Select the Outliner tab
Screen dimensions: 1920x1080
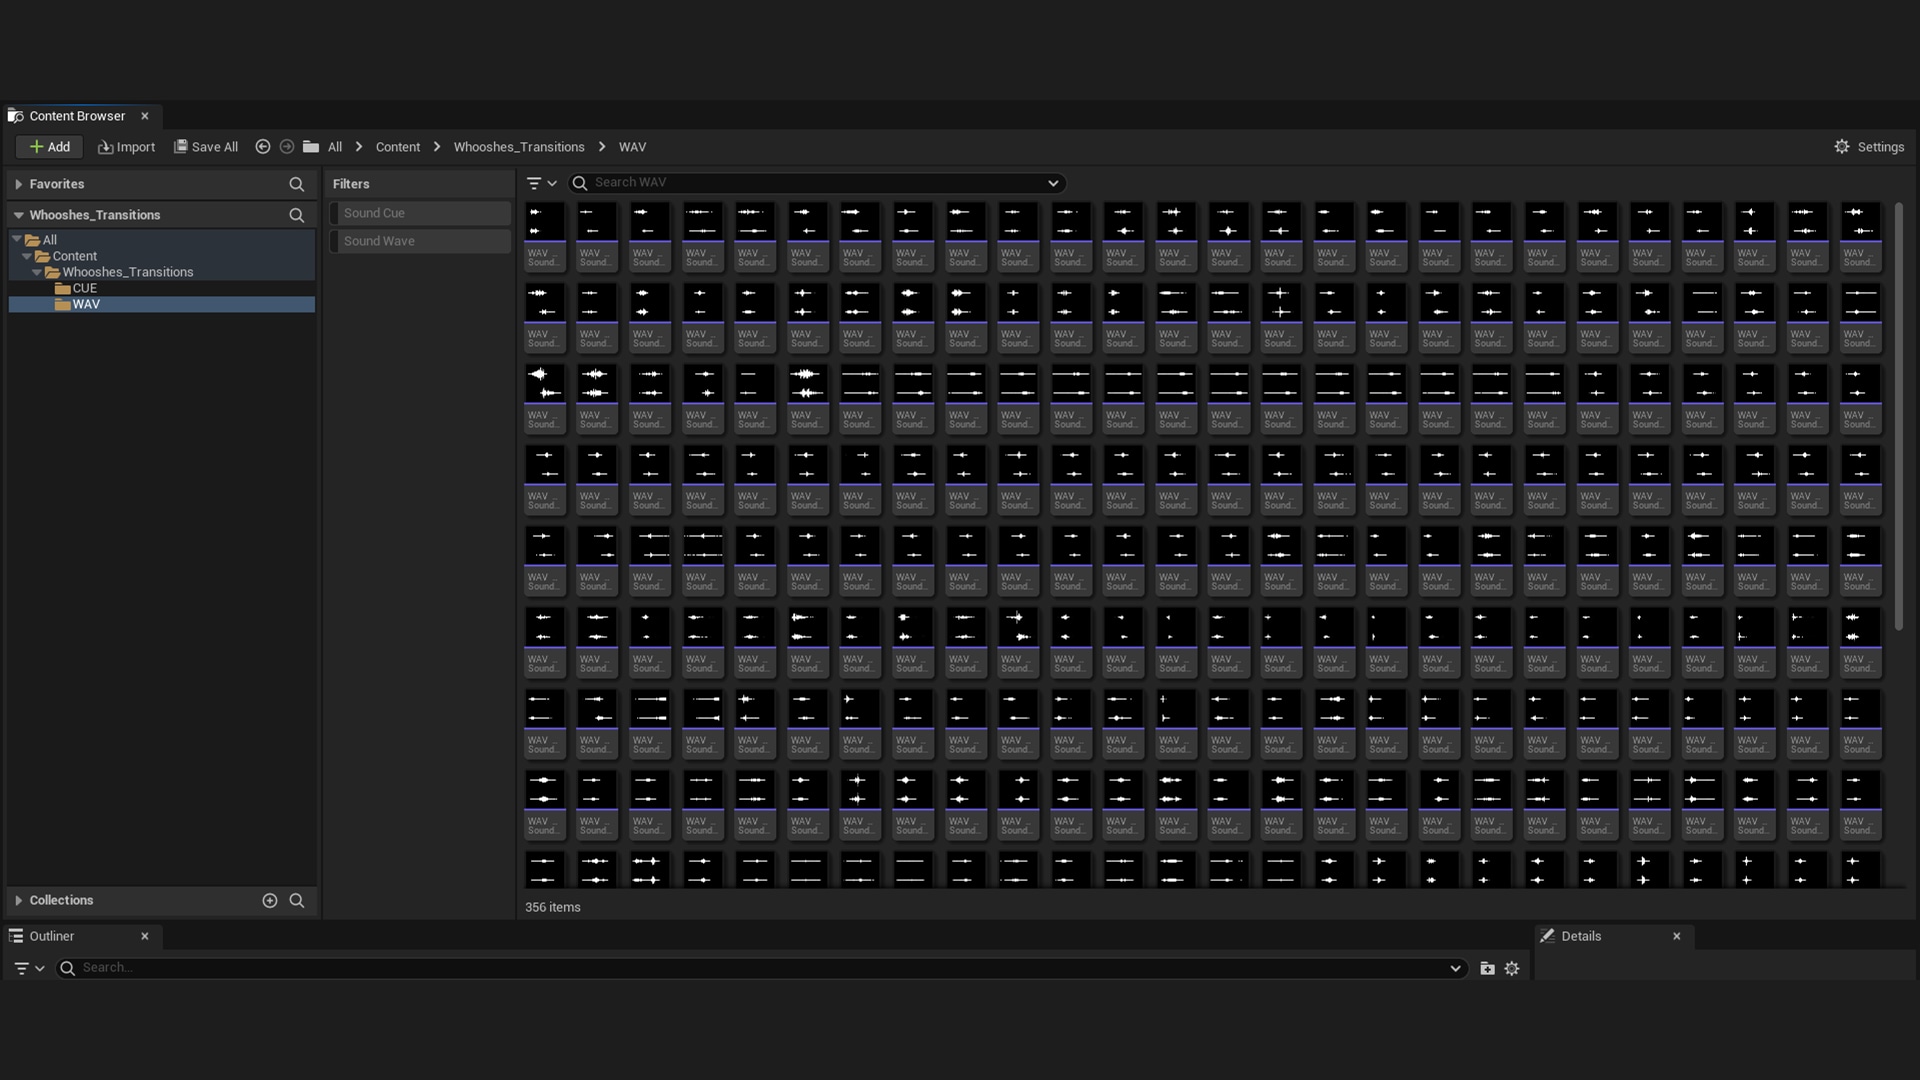(x=51, y=936)
